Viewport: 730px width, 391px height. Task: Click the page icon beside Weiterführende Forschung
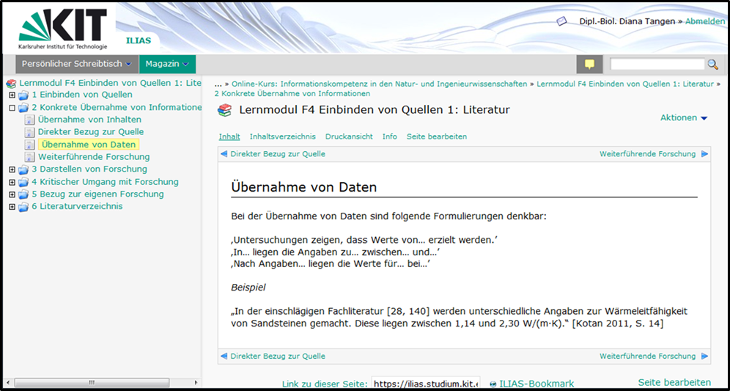(30, 157)
